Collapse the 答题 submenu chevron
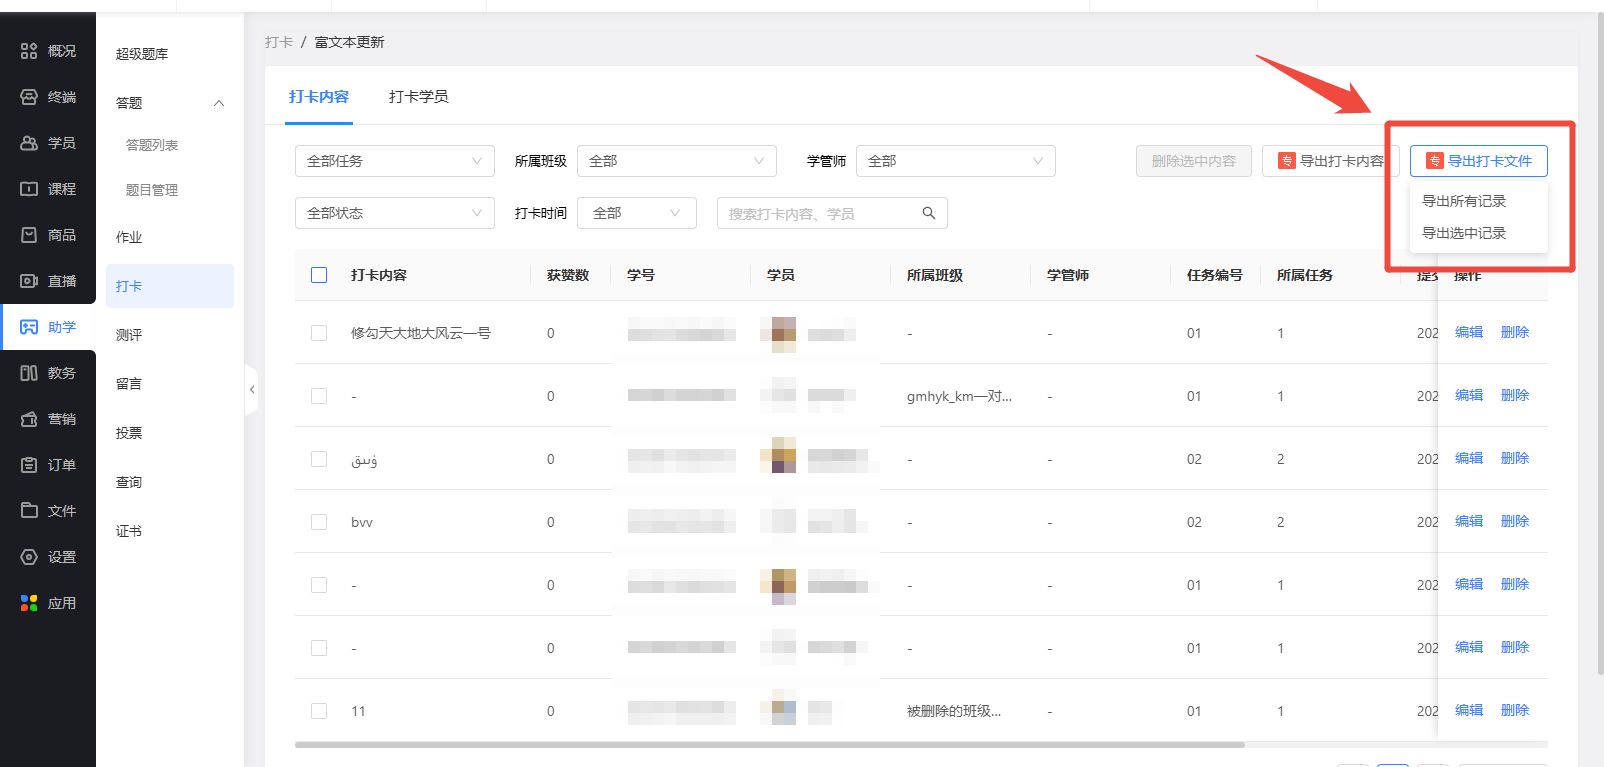 click(x=219, y=103)
